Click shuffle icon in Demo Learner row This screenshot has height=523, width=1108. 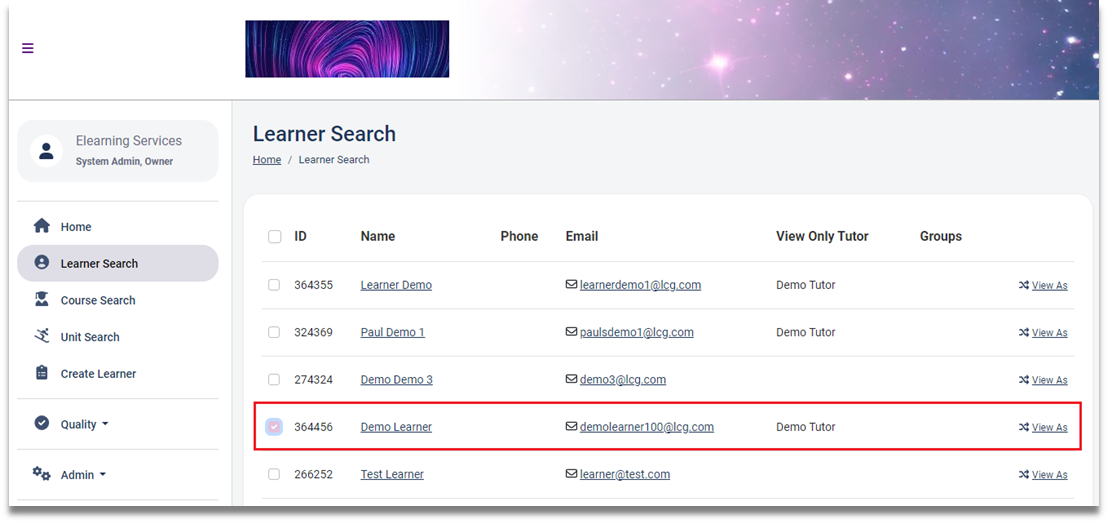[1023, 428]
